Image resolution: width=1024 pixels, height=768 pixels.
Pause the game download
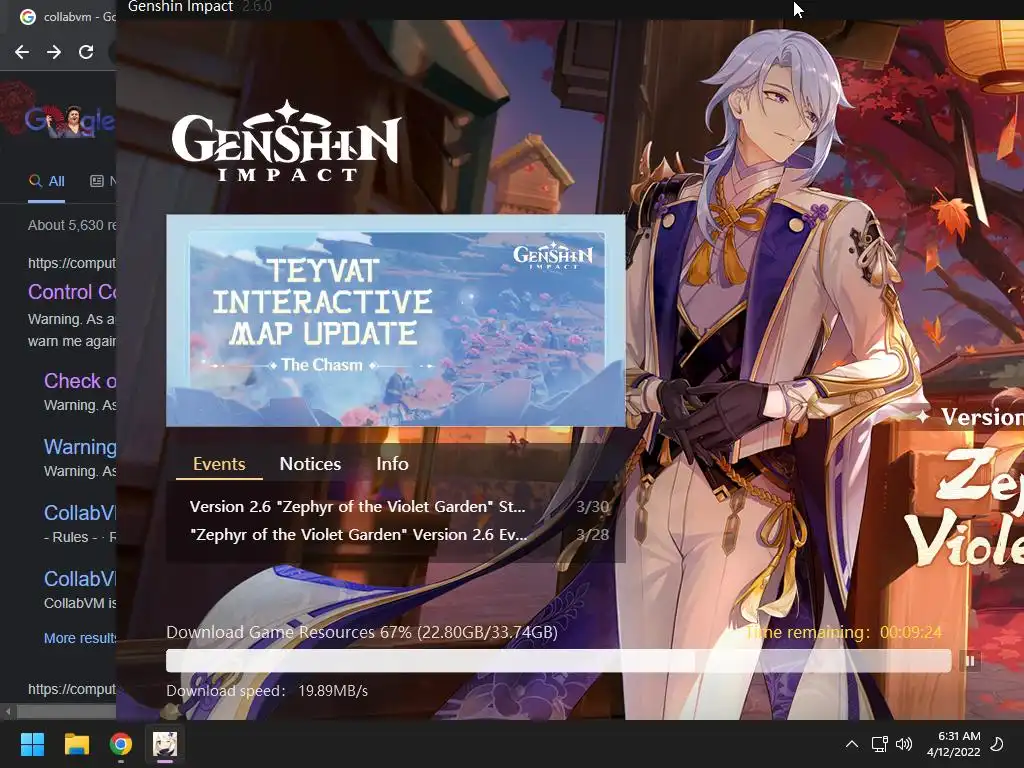pos(970,661)
